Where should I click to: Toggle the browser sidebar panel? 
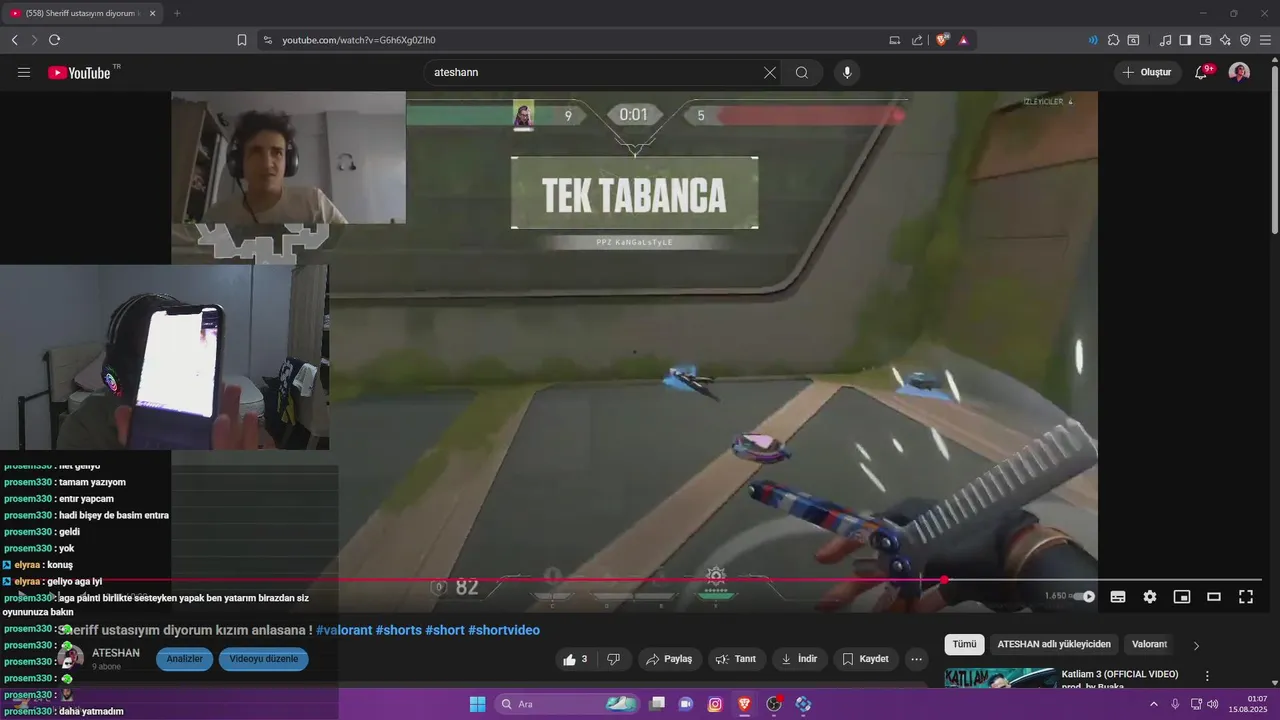1185,40
